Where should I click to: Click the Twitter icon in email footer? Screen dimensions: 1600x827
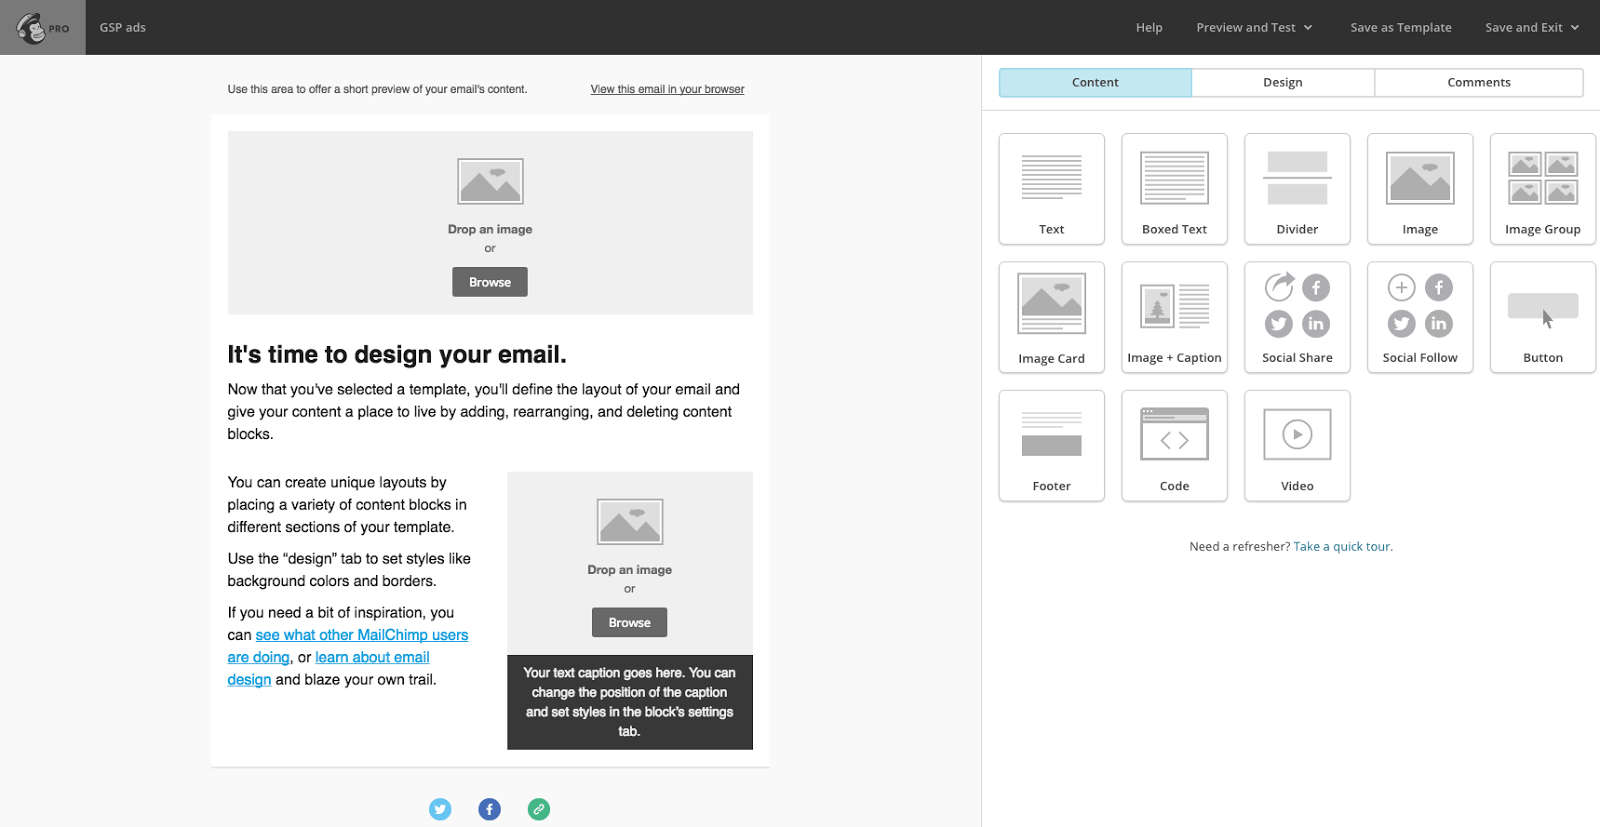coord(440,809)
